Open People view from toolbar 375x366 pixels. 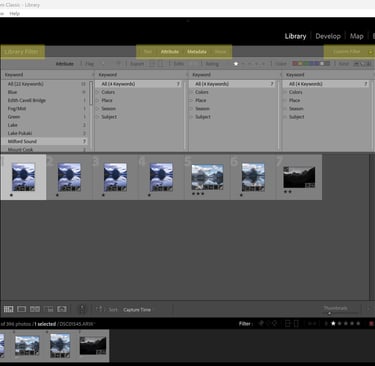click(x=62, y=309)
